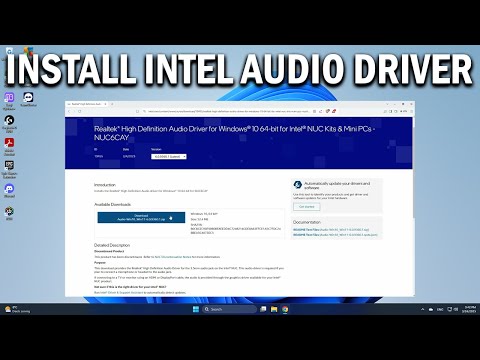The height and width of the screenshot is (360, 480).
Task: Open the Discord desktop shortcut
Action: point(9,191)
